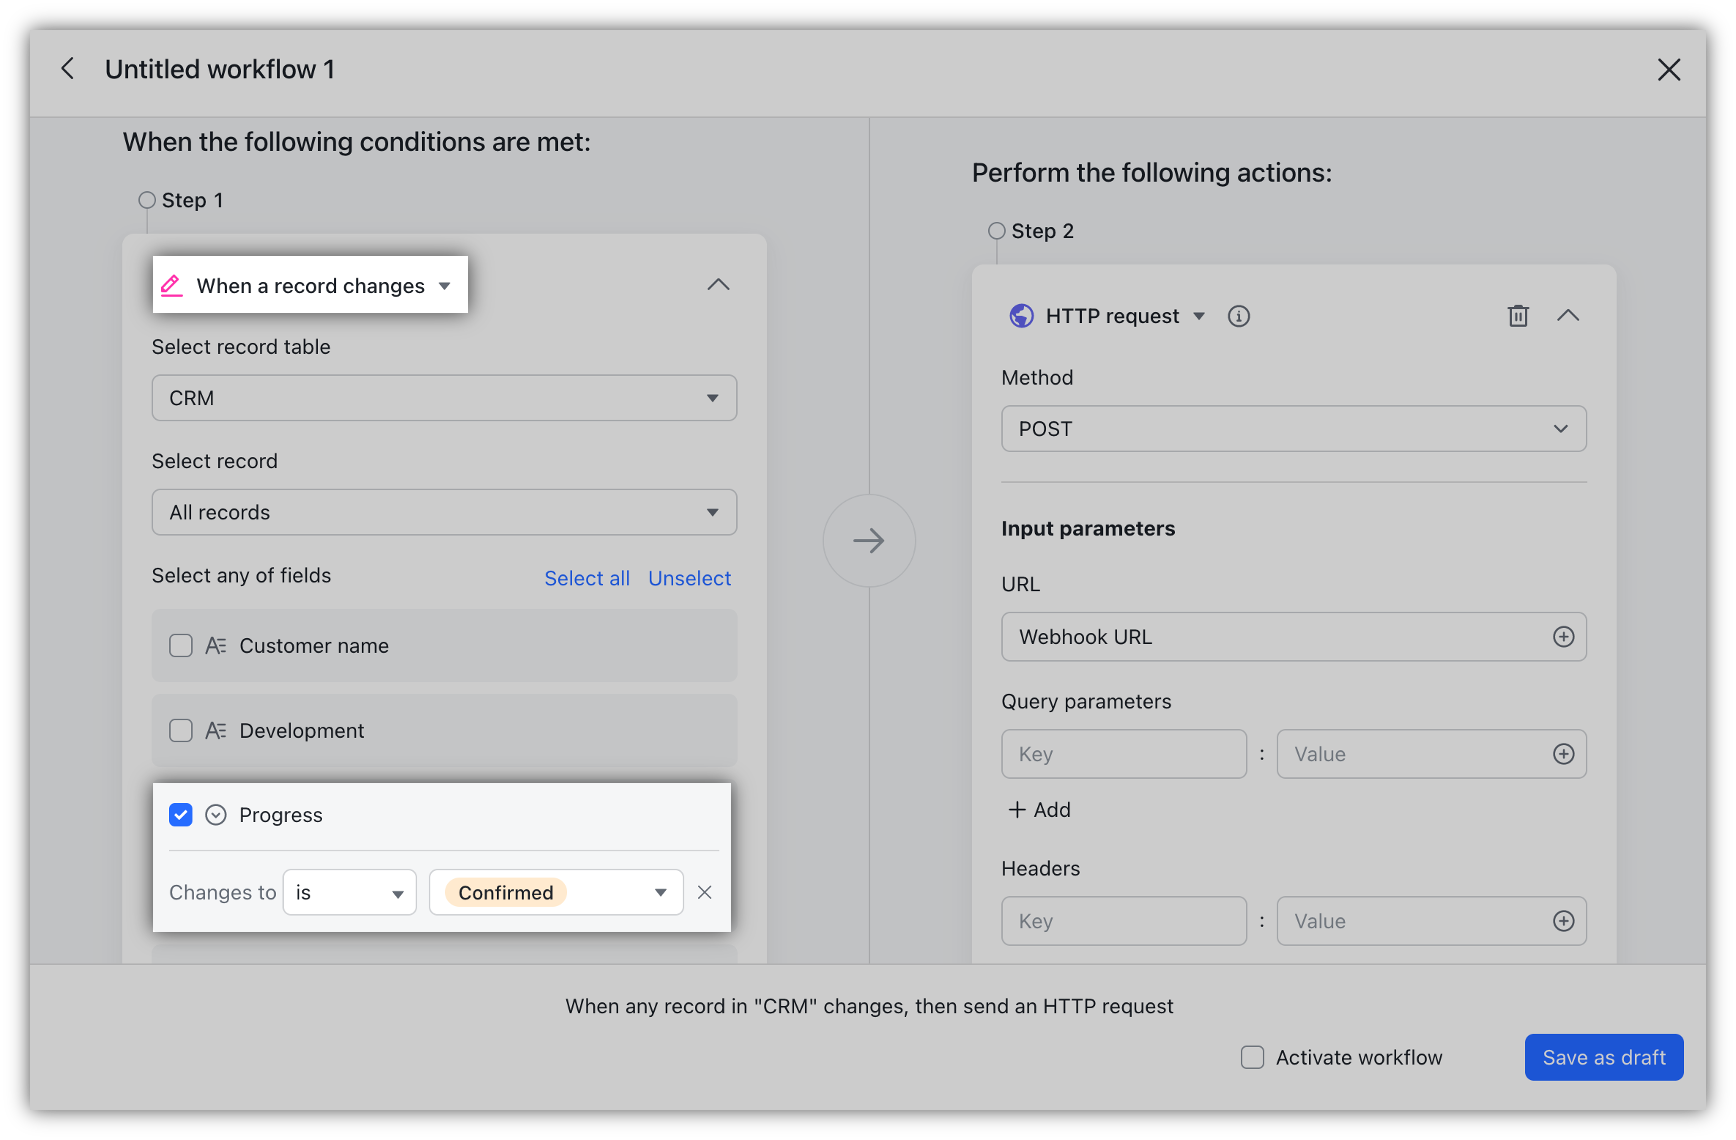1736x1140 pixels.
Task: Click the pencil icon on the record change trigger
Action: pos(172,285)
